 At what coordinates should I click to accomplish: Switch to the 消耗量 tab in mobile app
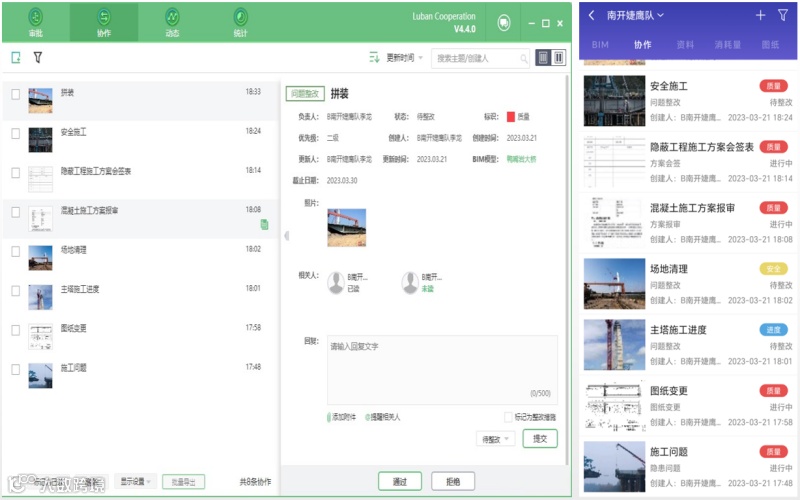[x=728, y=45]
